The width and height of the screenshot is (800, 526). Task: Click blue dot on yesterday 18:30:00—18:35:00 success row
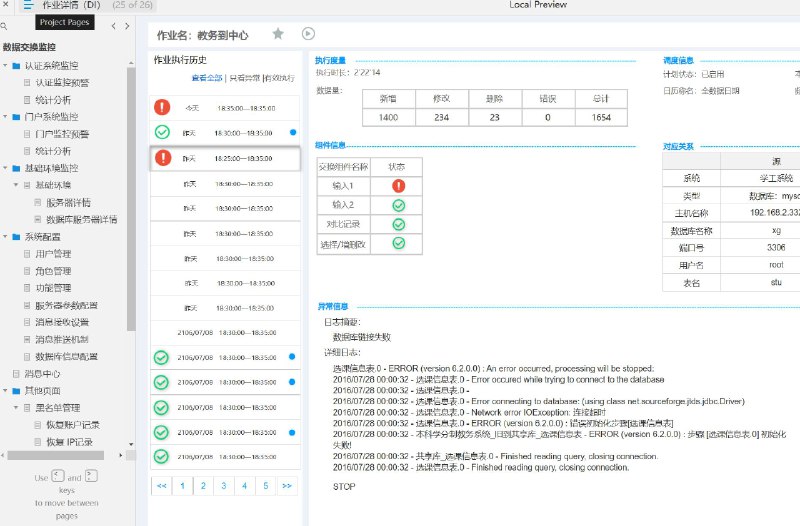coord(293,132)
